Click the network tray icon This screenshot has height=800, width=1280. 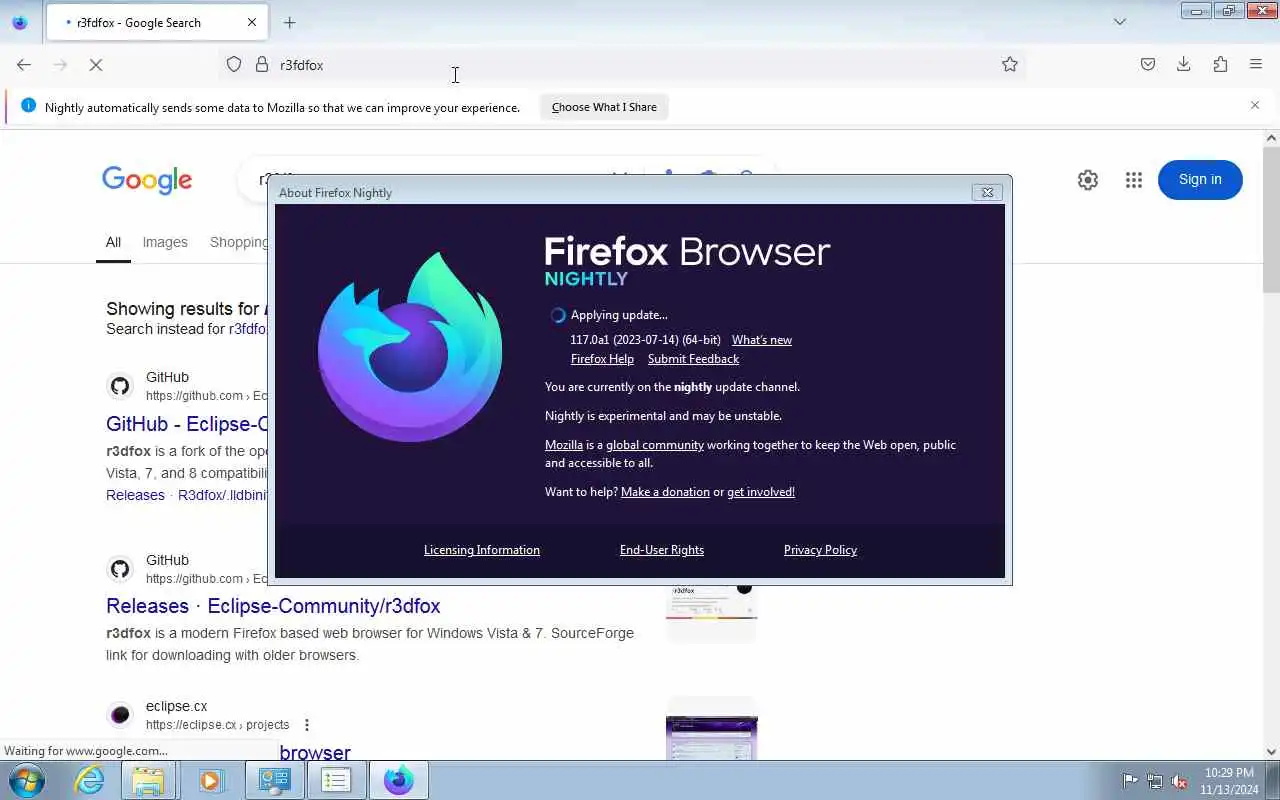1155,781
